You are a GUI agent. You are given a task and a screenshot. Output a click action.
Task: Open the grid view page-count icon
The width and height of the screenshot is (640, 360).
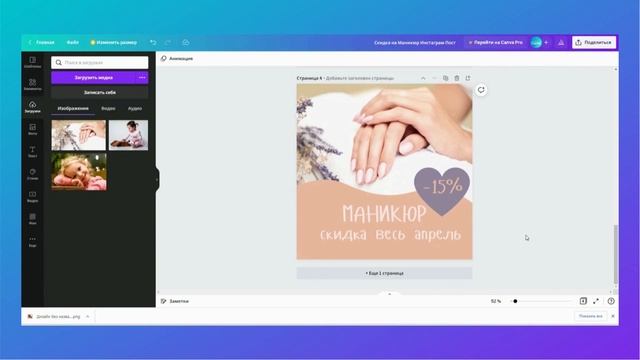pyautogui.click(x=583, y=301)
